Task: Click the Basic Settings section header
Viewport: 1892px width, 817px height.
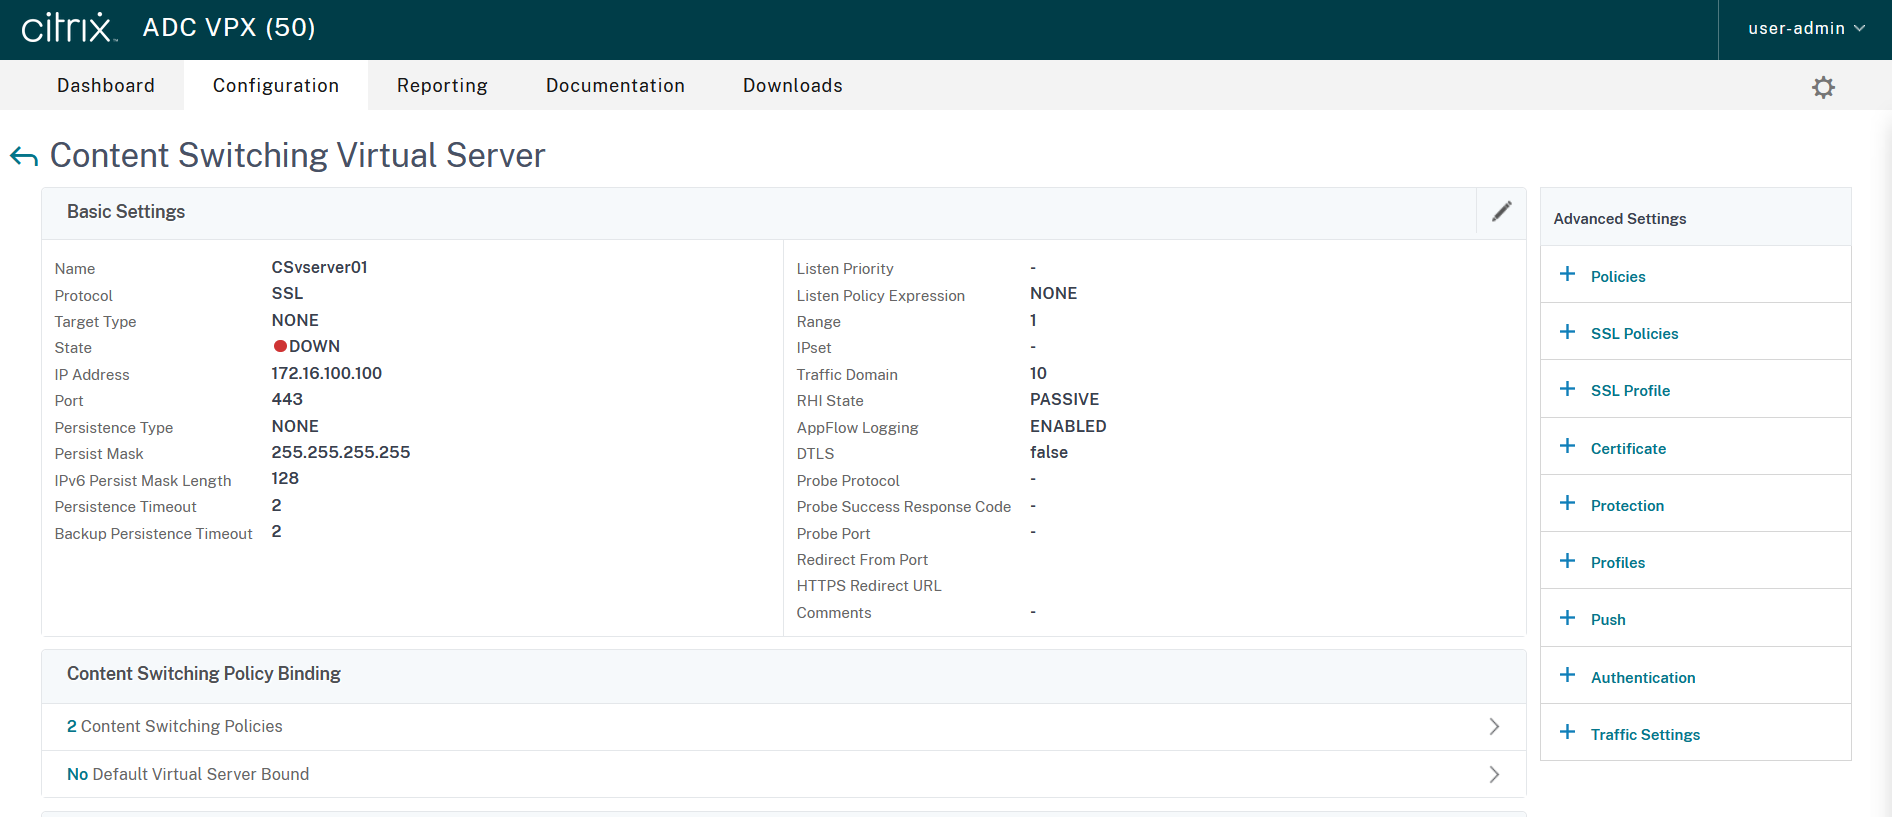Action: click(126, 212)
